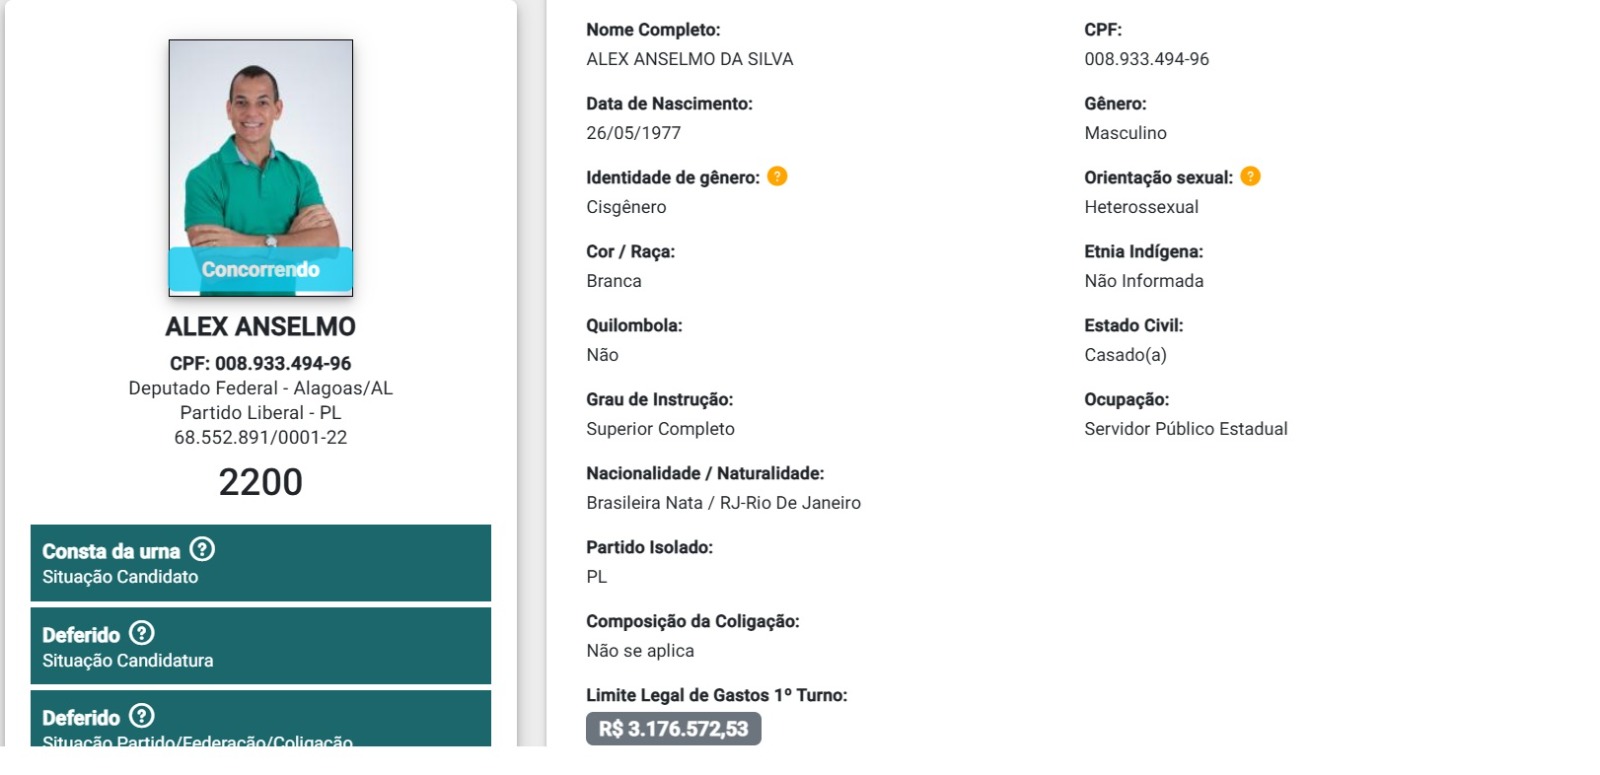Open question mark icon next to Consta da urna
The width and height of the screenshot is (1600, 775).
202,549
